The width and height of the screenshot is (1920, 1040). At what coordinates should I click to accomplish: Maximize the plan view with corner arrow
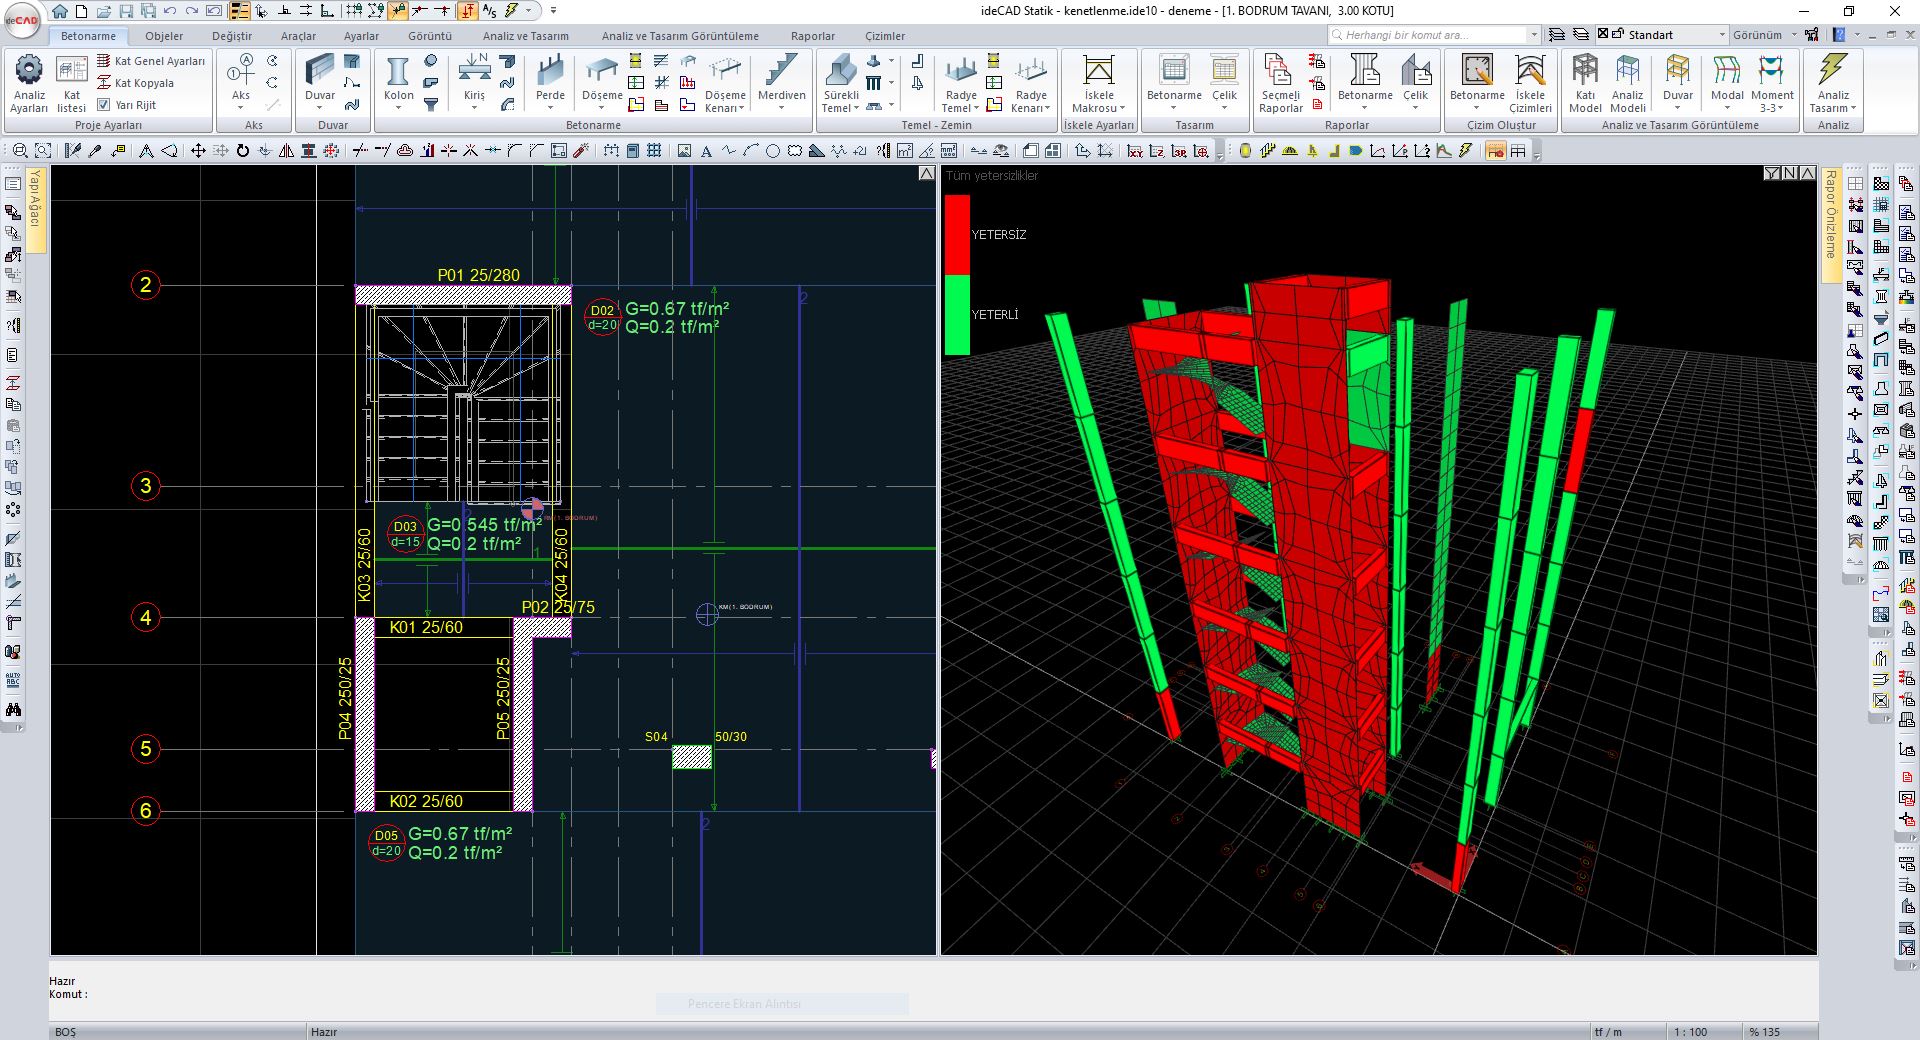tap(926, 173)
